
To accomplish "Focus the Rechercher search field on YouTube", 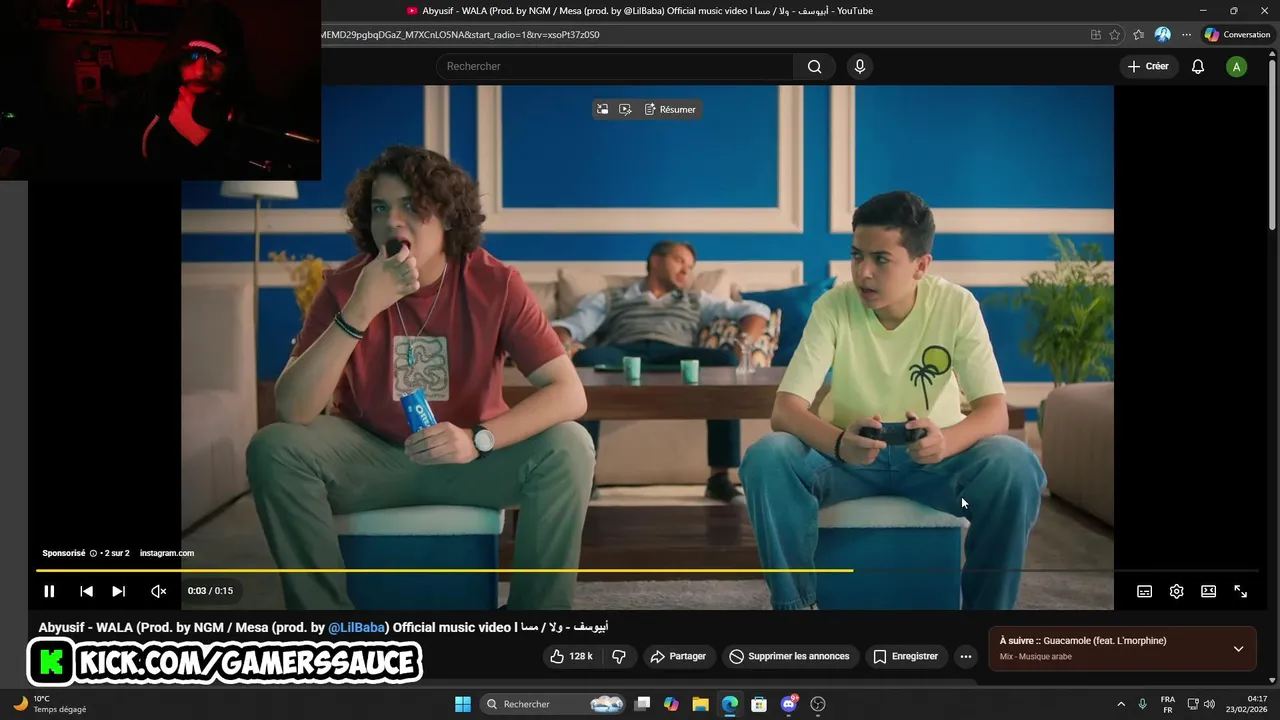I will pos(615,67).
